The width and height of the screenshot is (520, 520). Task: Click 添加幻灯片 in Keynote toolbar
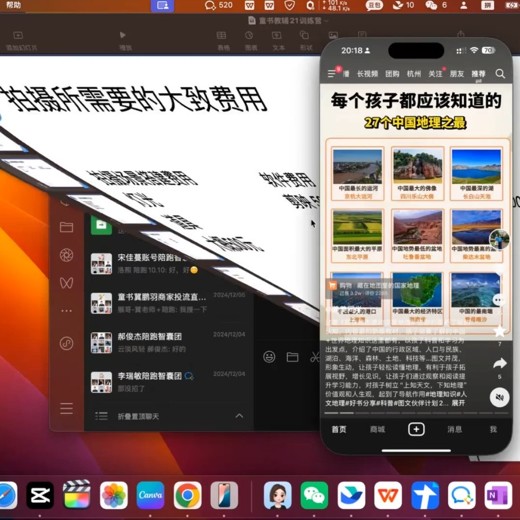coord(21,41)
